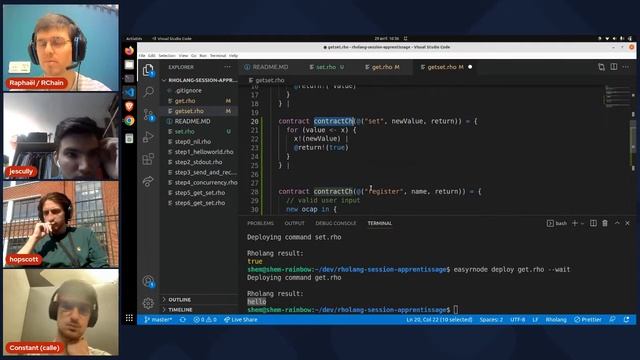Open Explorer views and more actions menu

point(227,67)
